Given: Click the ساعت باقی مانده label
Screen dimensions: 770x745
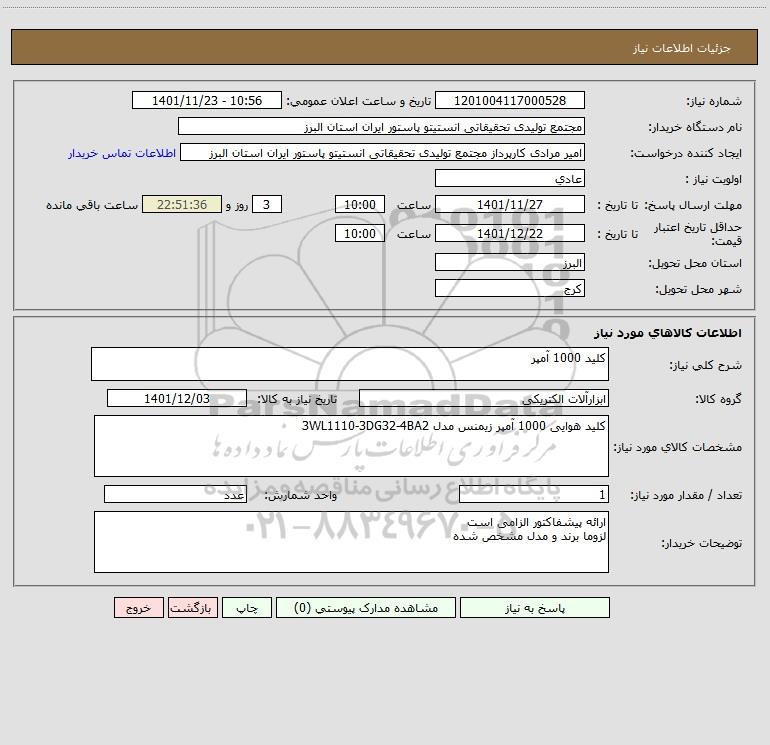Looking at the screenshot, I should click(x=92, y=205).
